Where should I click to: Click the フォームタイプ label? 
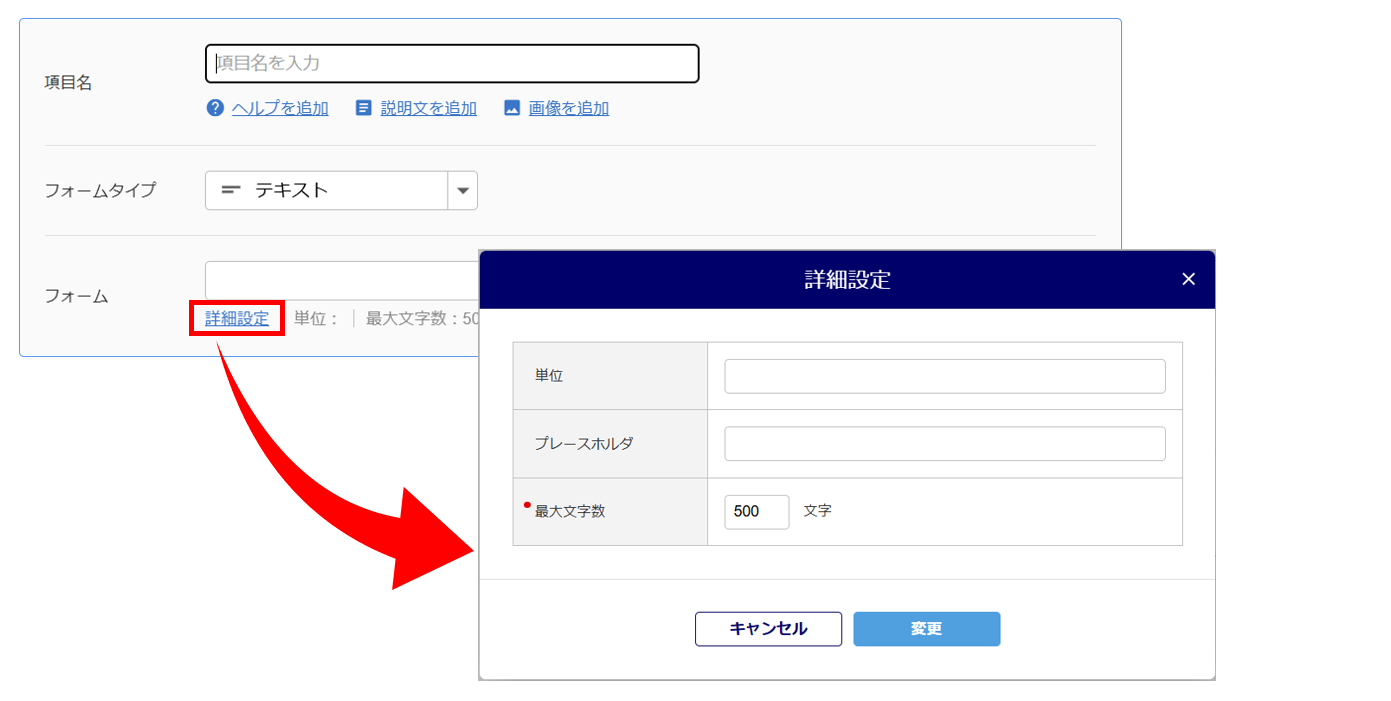(x=101, y=190)
